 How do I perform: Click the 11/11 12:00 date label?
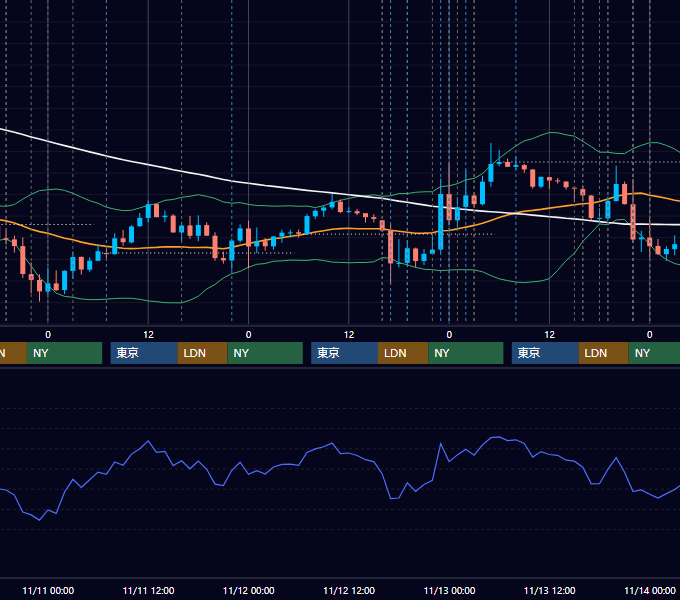pos(148,590)
